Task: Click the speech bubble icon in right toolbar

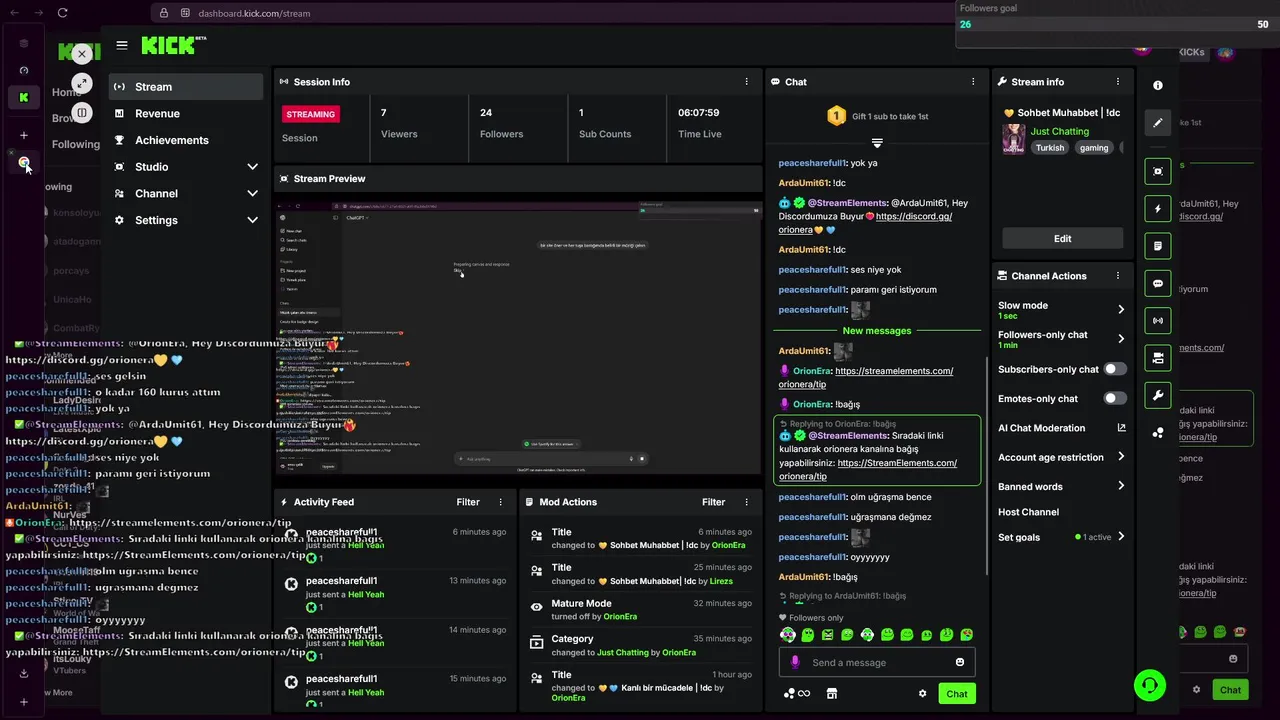Action: point(1158,283)
